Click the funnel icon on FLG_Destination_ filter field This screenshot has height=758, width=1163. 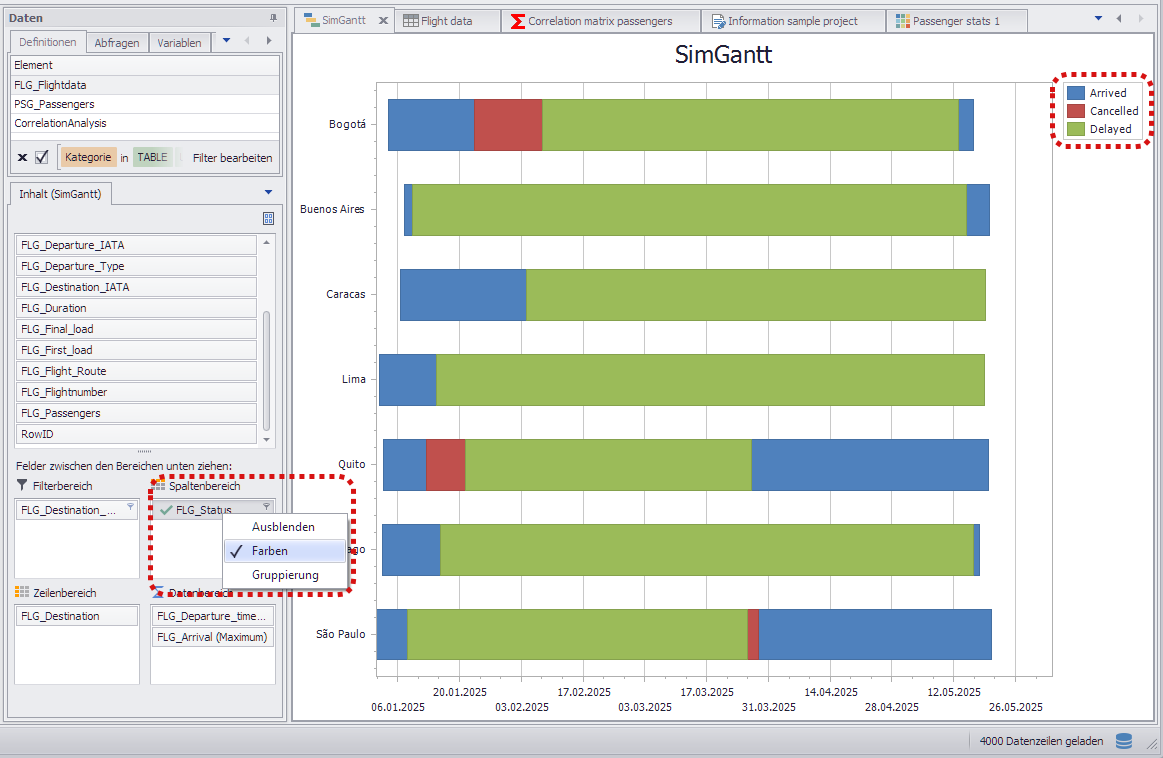coord(130,508)
